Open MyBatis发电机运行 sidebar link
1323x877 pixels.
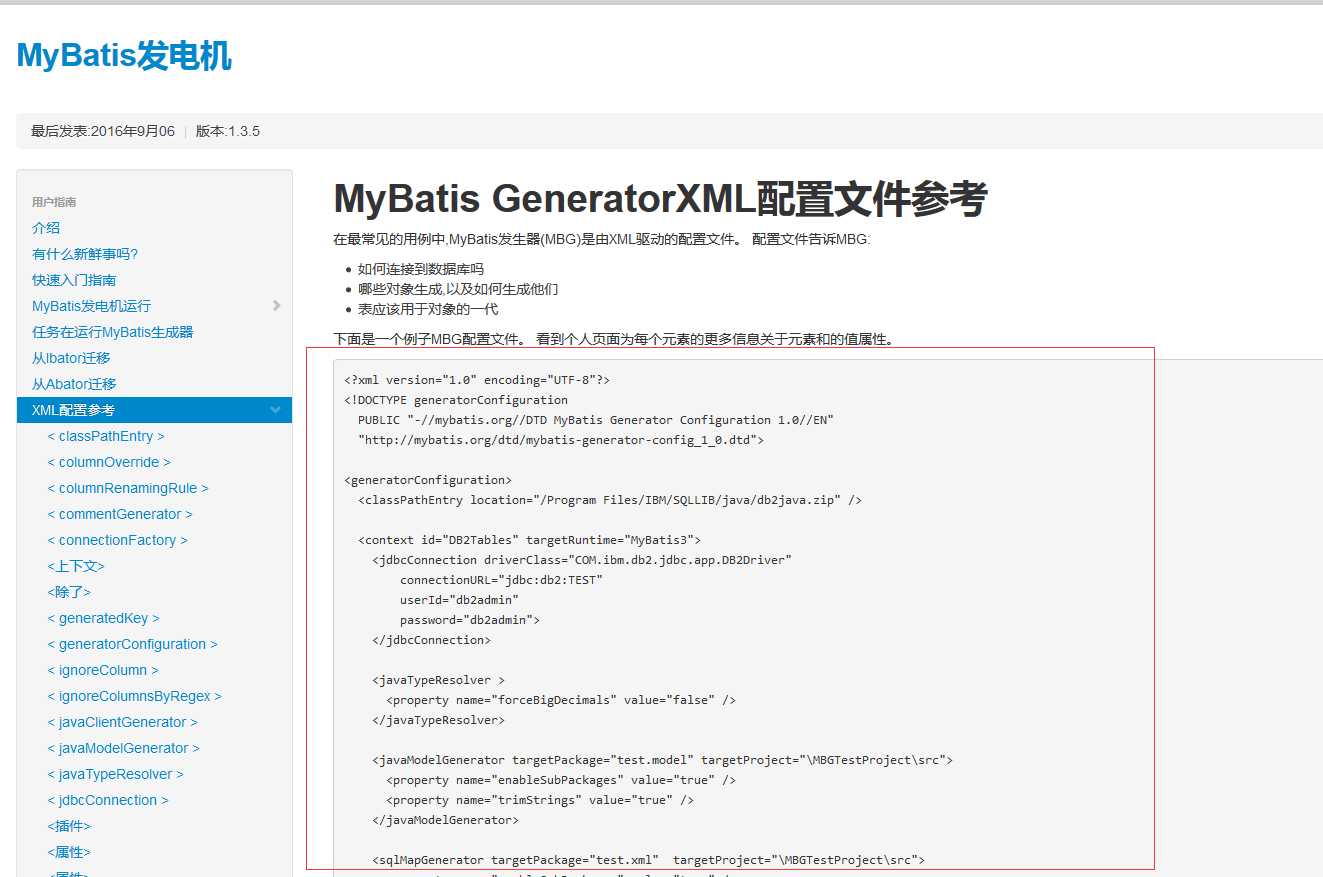(92, 306)
